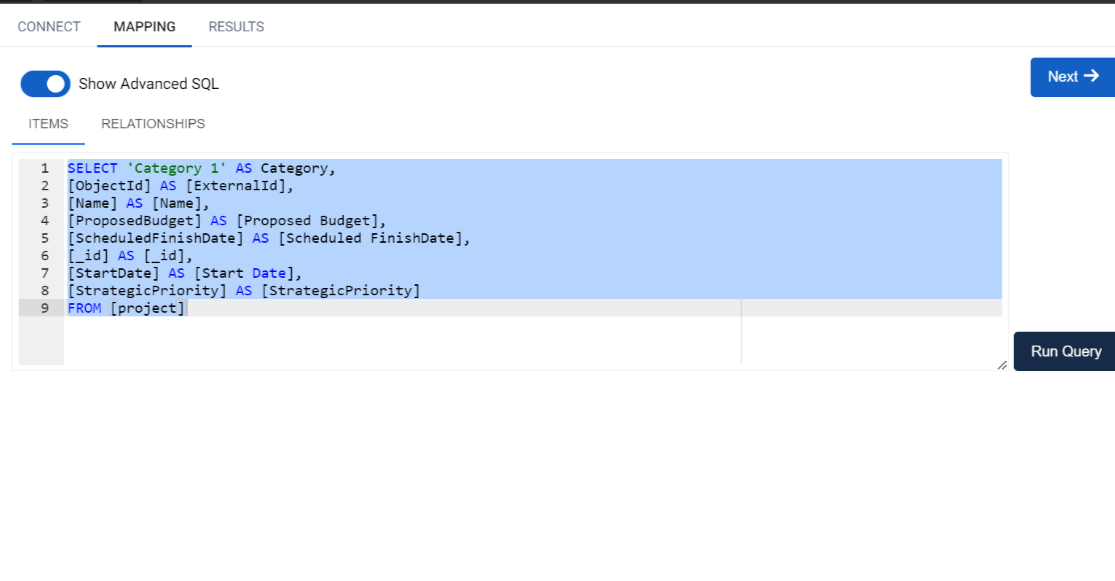The width and height of the screenshot is (1115, 581).
Task: Run the SQL query
Action: click(1065, 351)
